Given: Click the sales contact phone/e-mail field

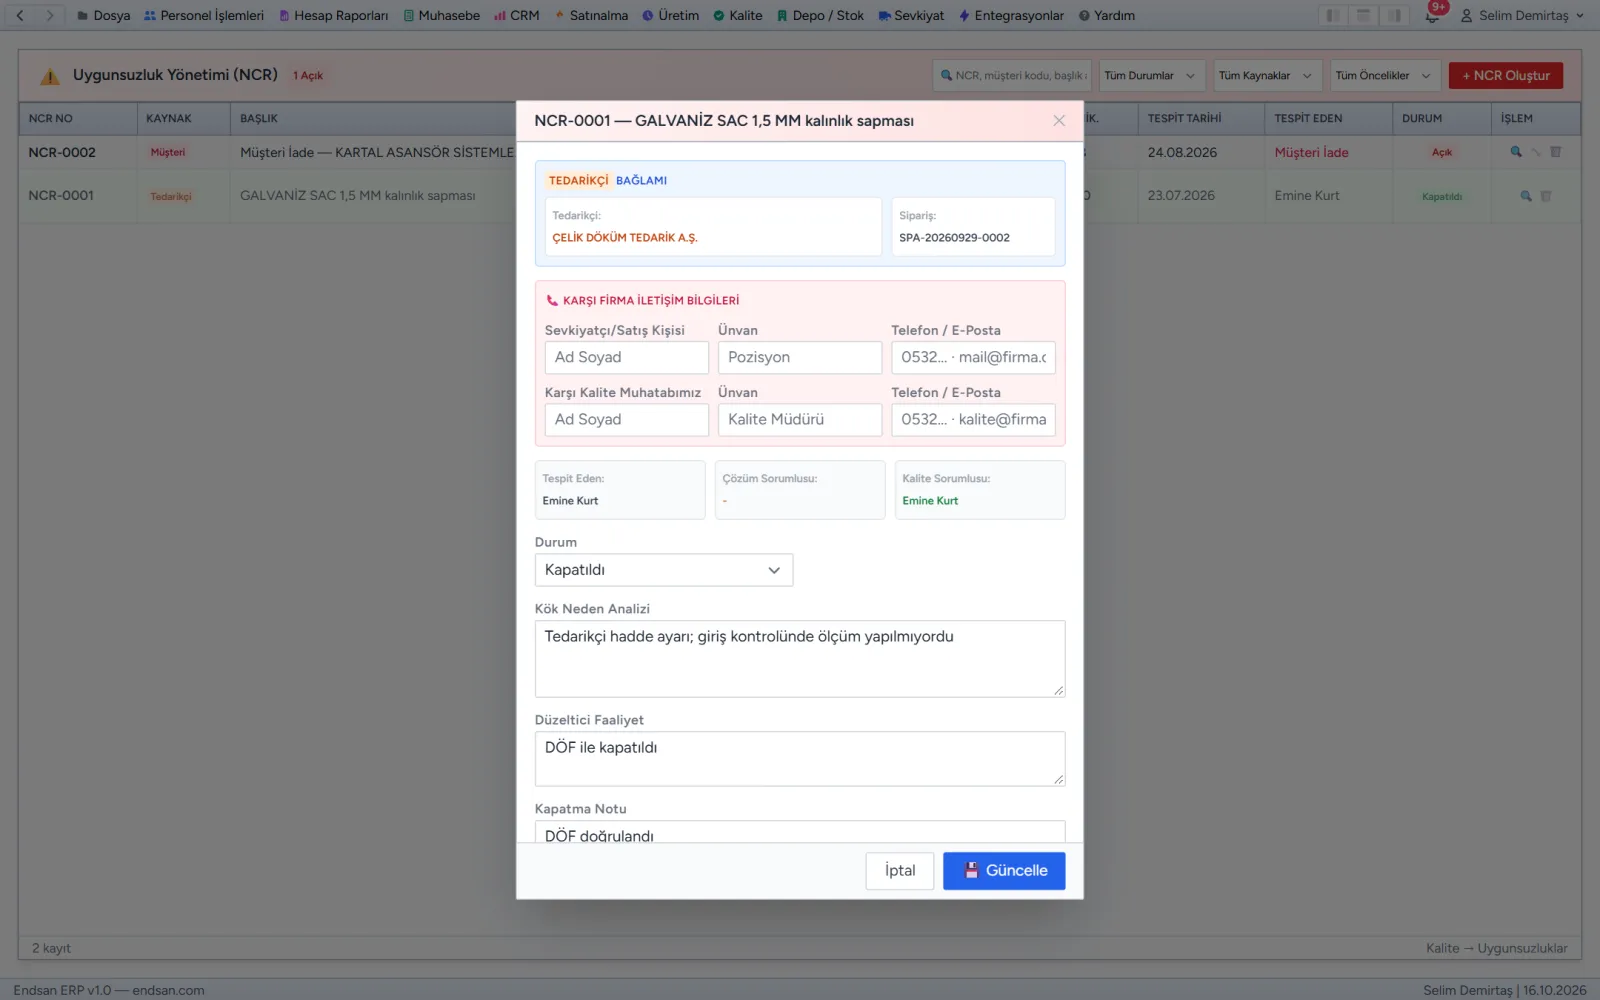Looking at the screenshot, I should coord(973,357).
